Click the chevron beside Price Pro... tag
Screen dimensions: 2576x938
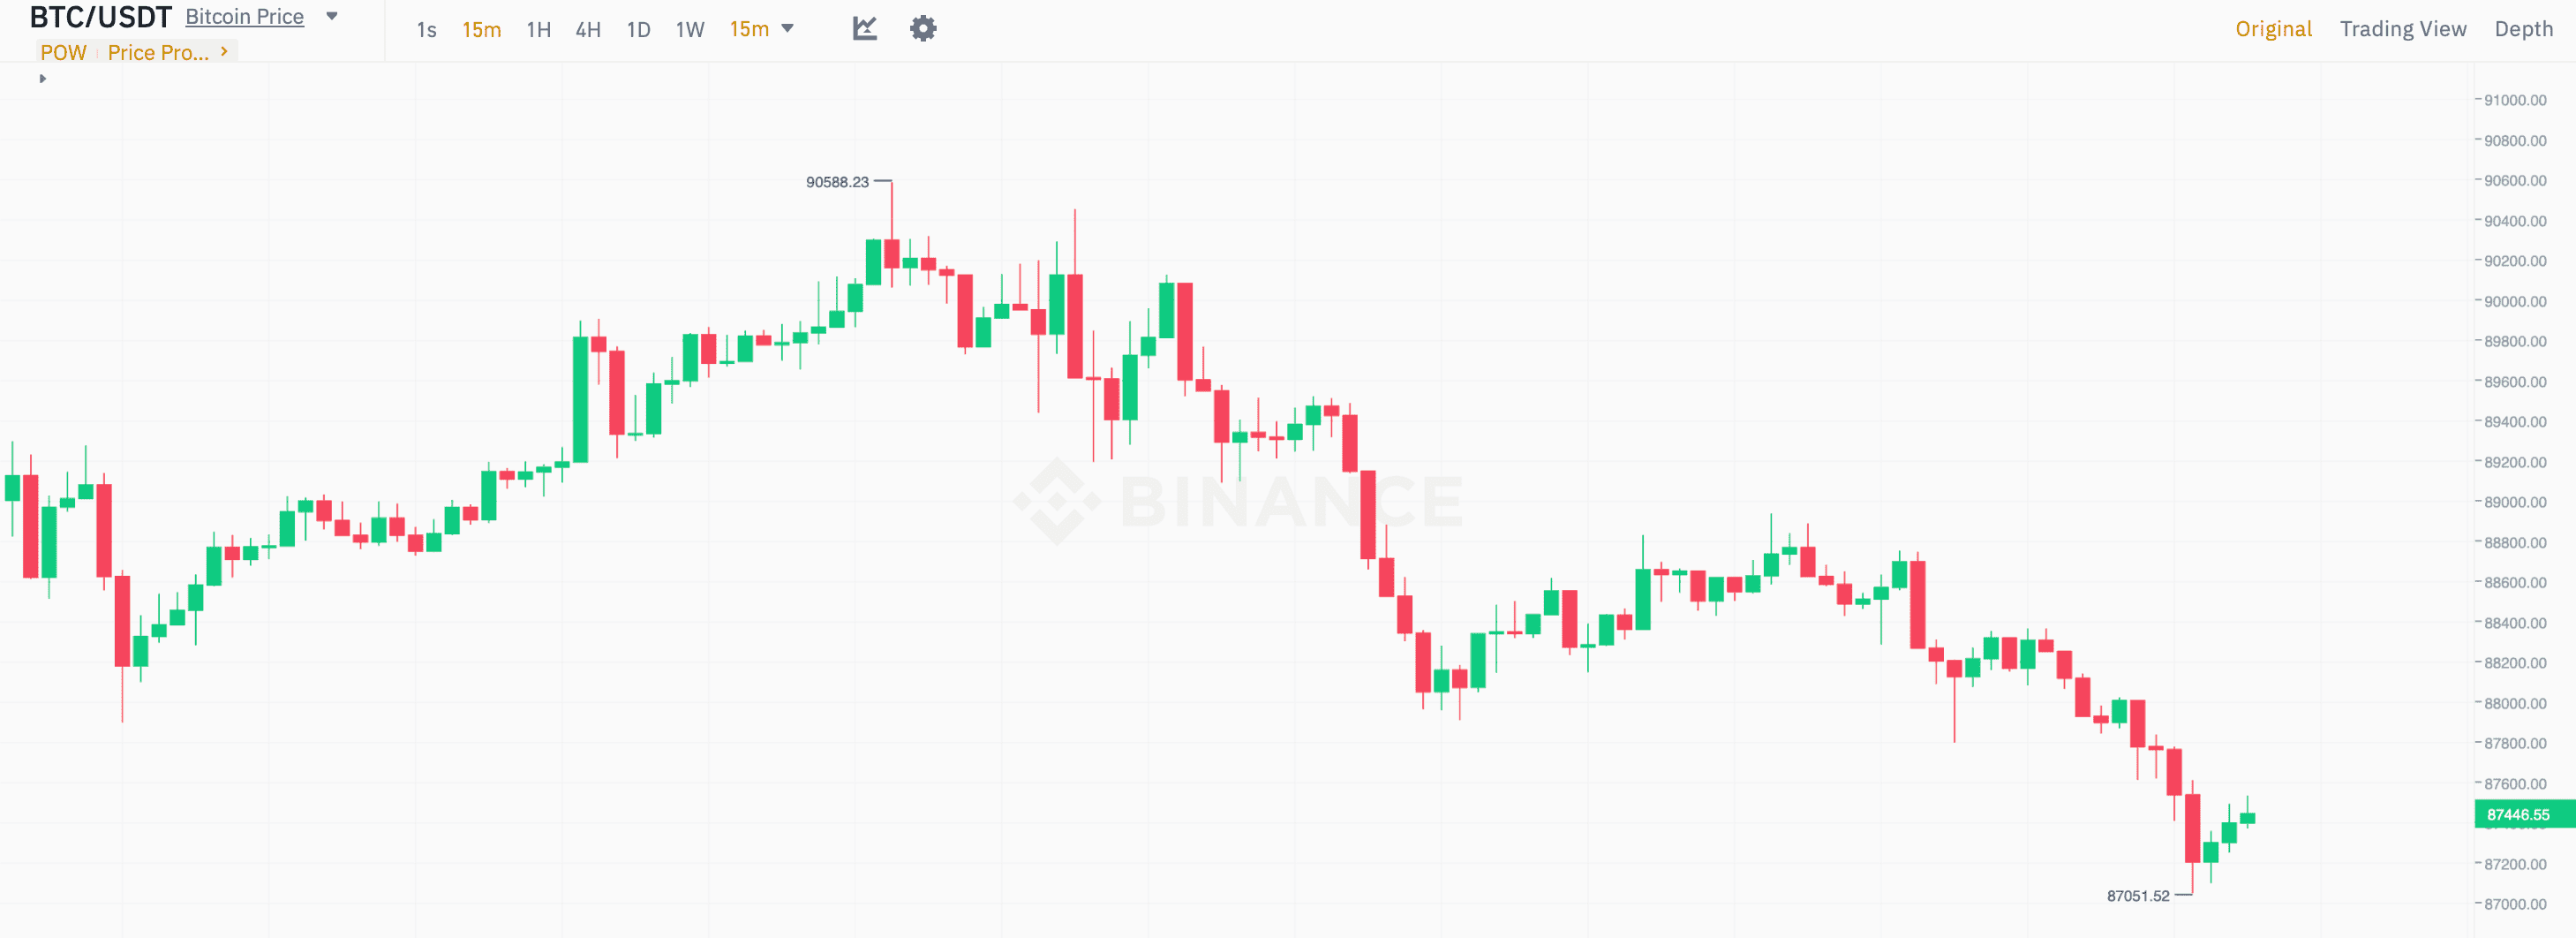(x=224, y=51)
